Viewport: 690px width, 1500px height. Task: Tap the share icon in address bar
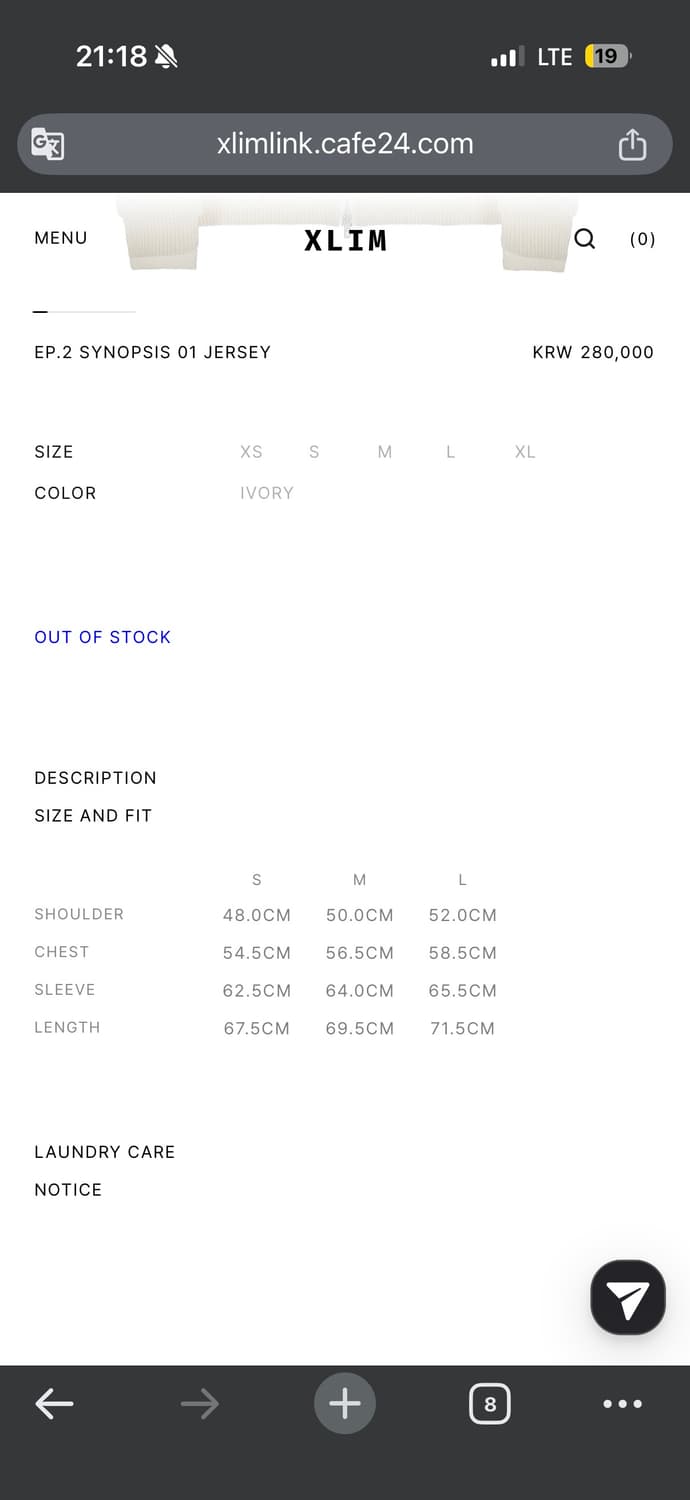pyautogui.click(x=632, y=144)
